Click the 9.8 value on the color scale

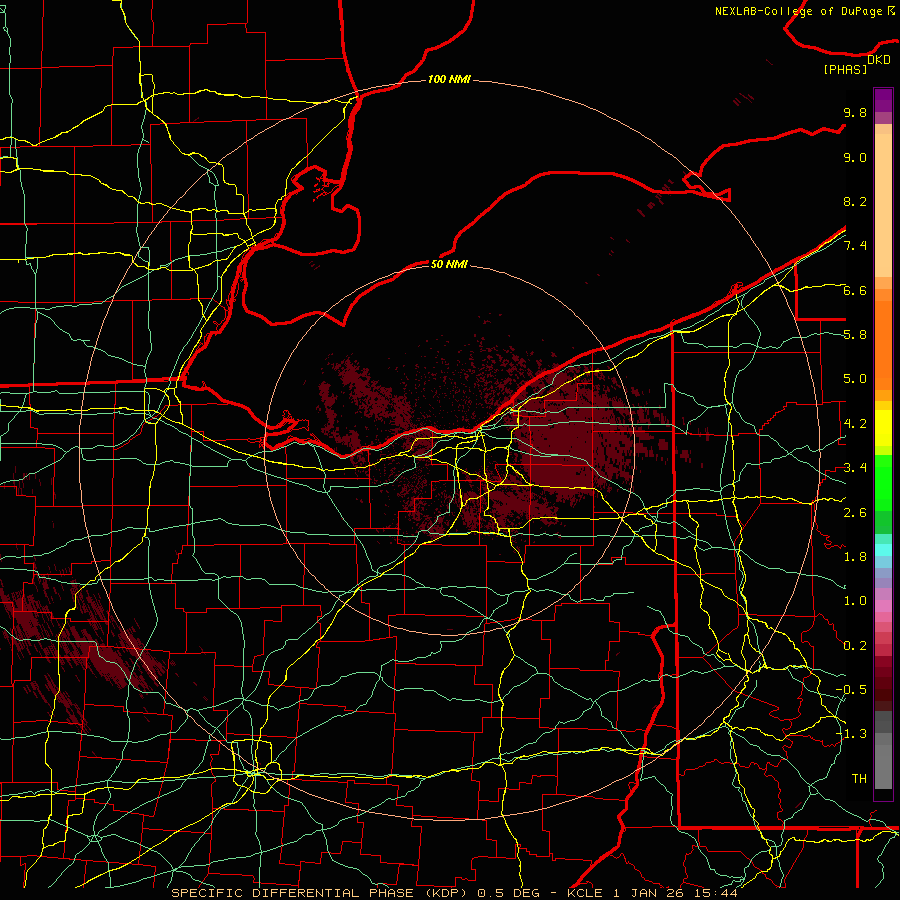click(855, 112)
